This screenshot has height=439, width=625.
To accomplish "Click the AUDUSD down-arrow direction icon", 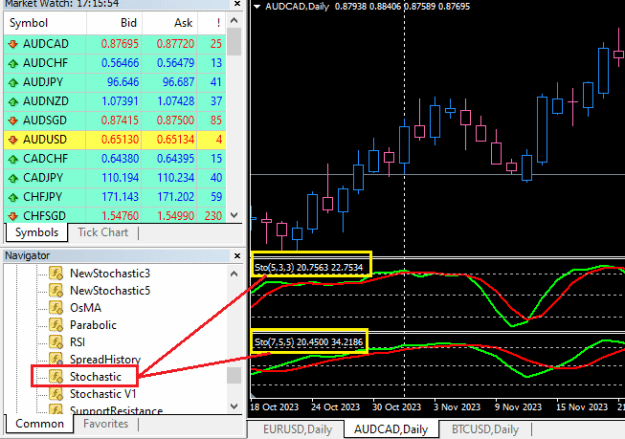I will point(13,140).
